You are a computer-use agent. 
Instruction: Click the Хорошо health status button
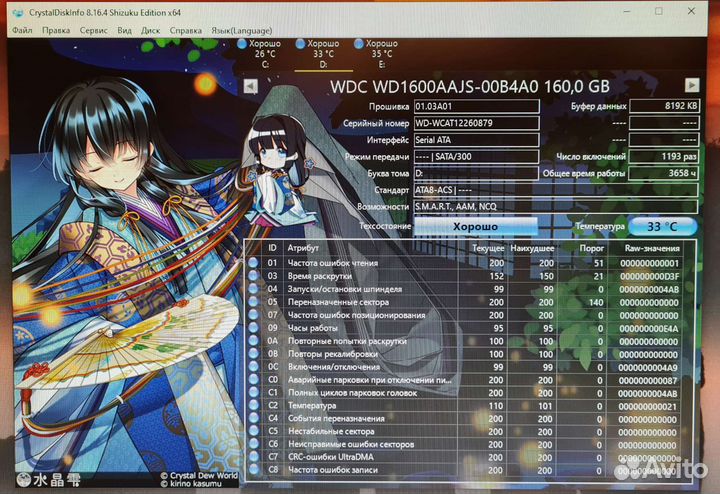476,226
